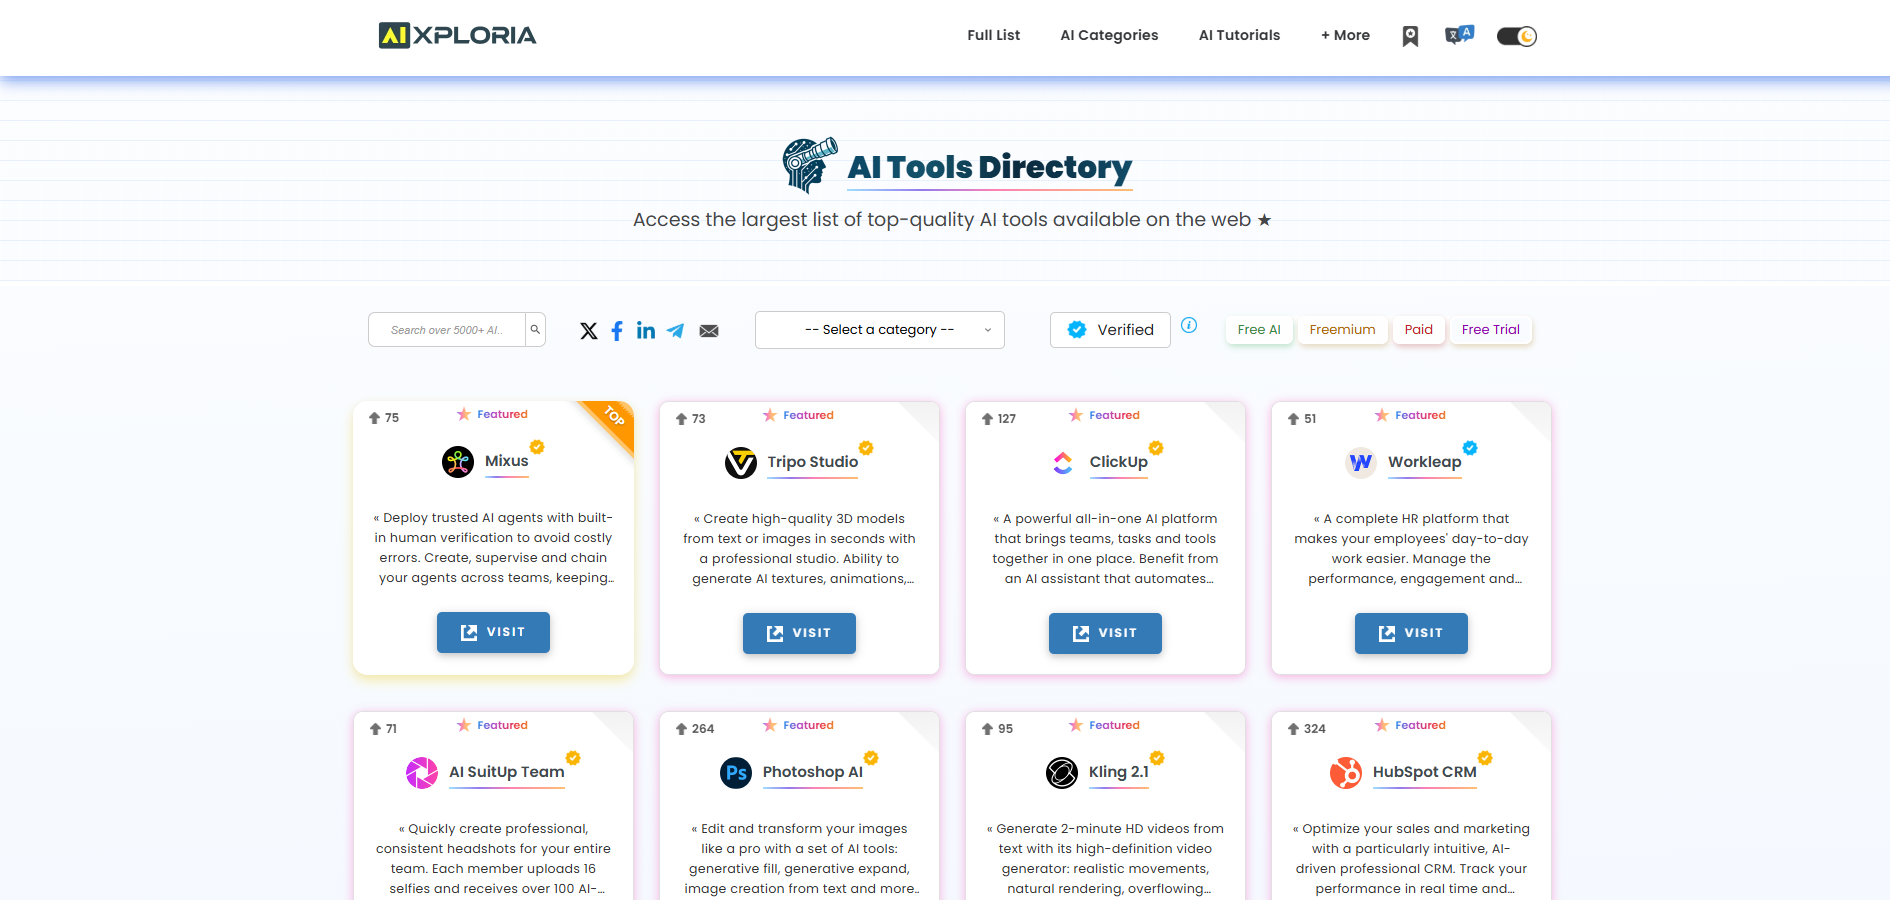Share via Telegram icon
This screenshot has height=900, width=1890.
coord(676,331)
